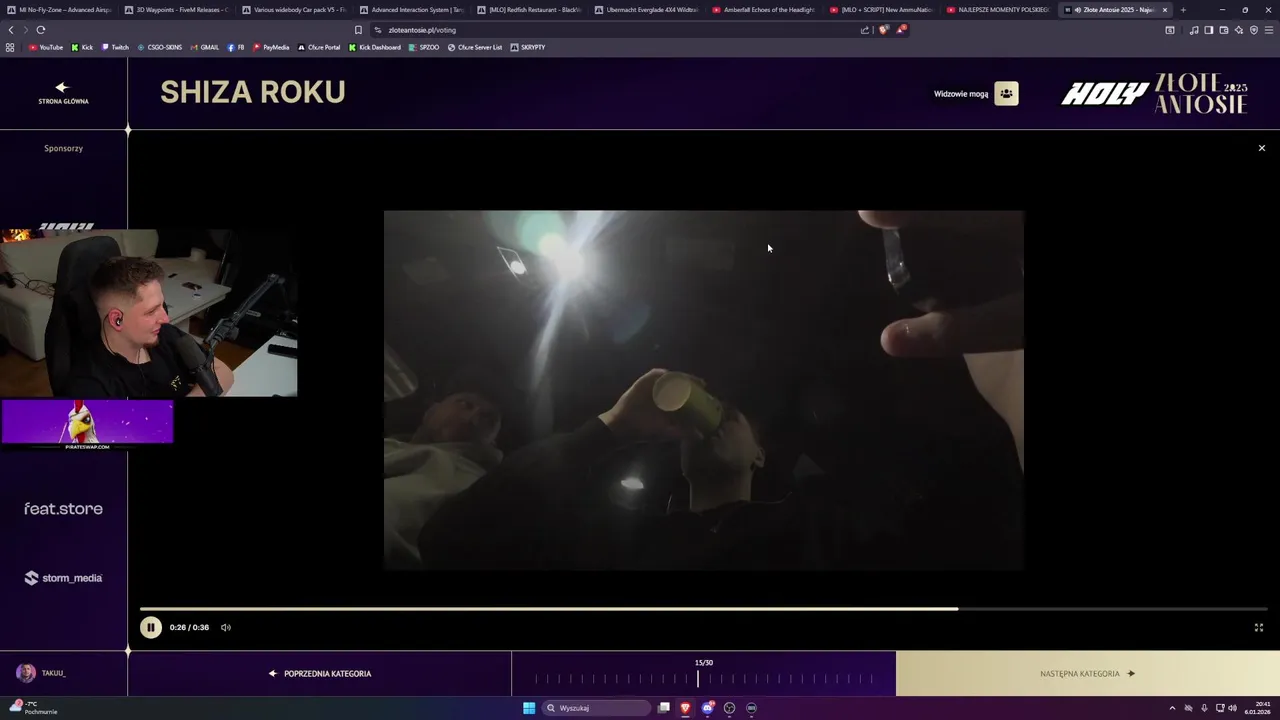The image size is (1280, 720).
Task: Toggle the browser sidebar panel icon
Action: pos(1209,30)
